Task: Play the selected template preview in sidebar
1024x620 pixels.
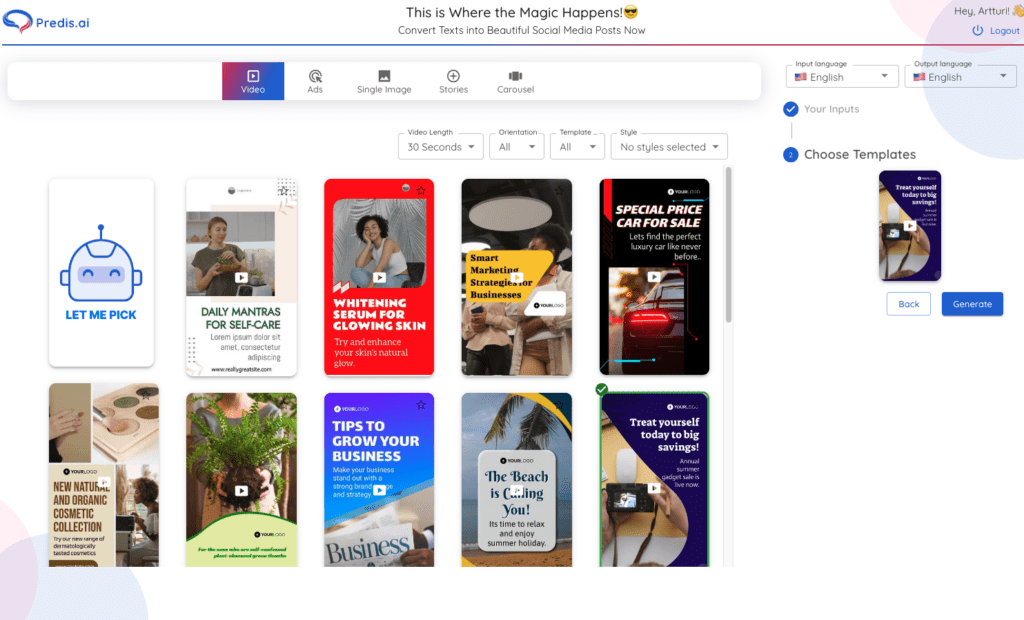Action: click(910, 226)
